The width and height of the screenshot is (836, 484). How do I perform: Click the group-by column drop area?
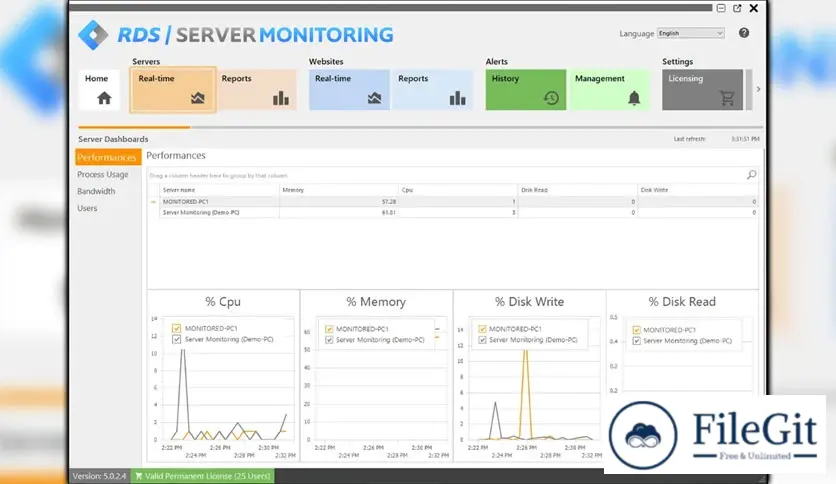click(x=447, y=175)
